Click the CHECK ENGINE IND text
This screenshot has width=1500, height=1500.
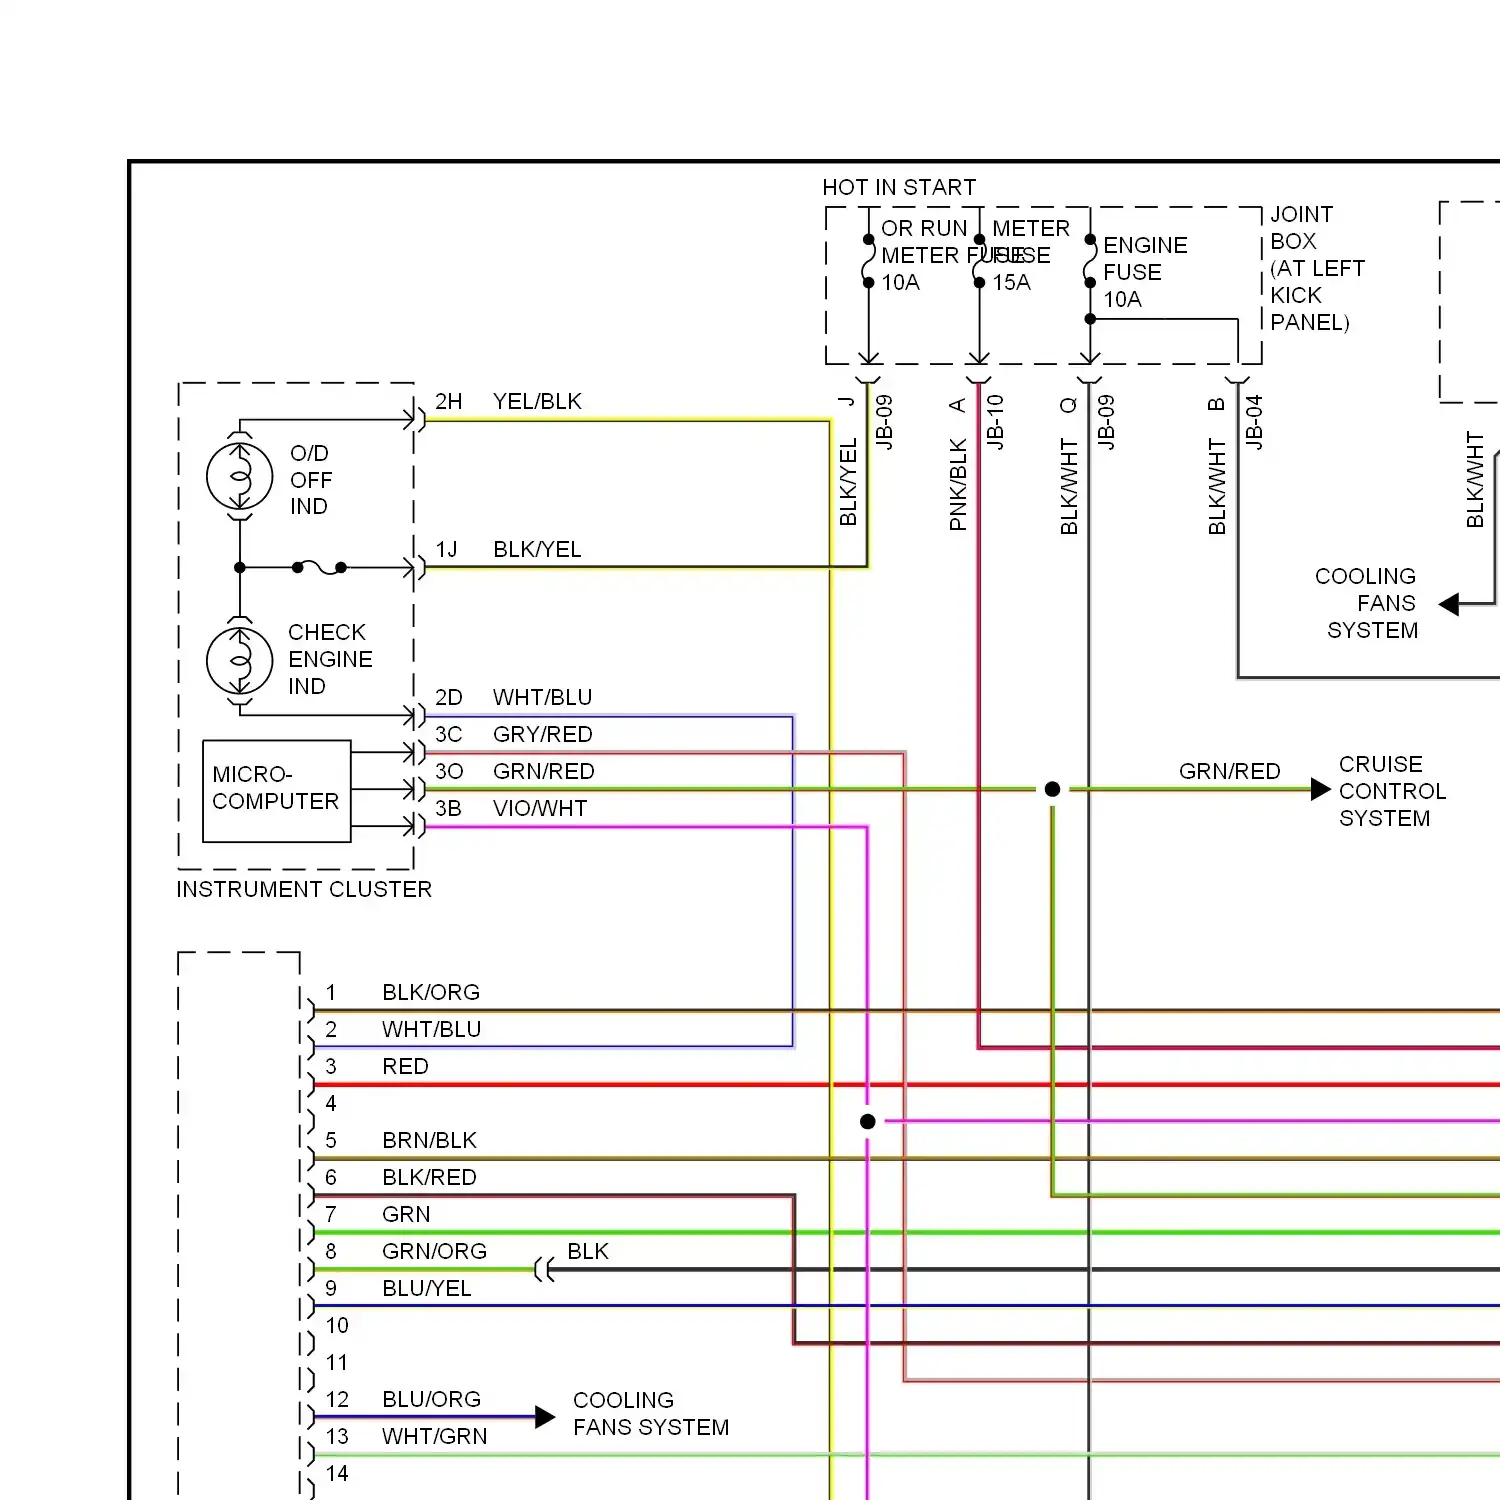pos(330,659)
